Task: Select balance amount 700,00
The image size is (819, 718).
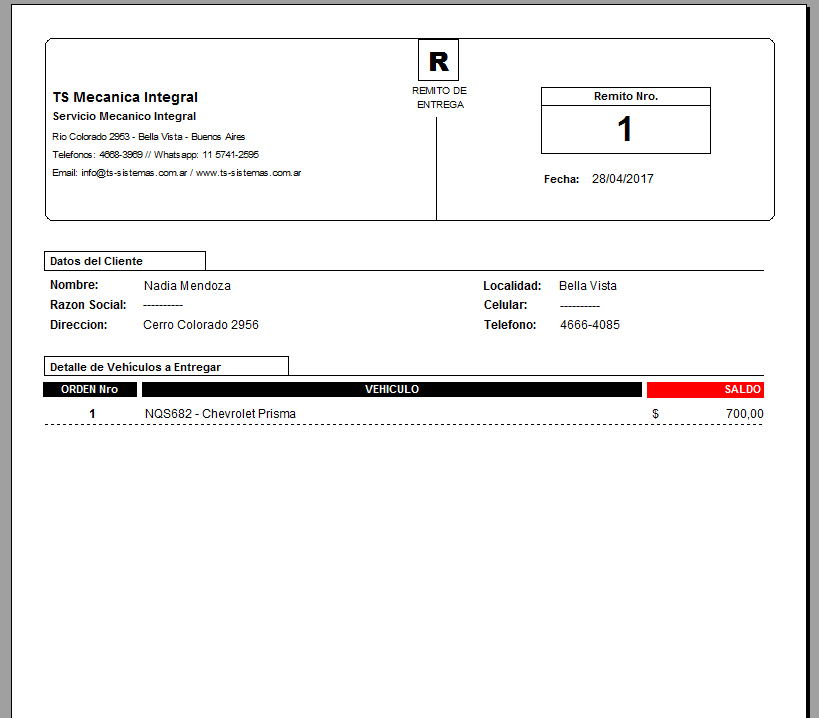Action: 744,414
